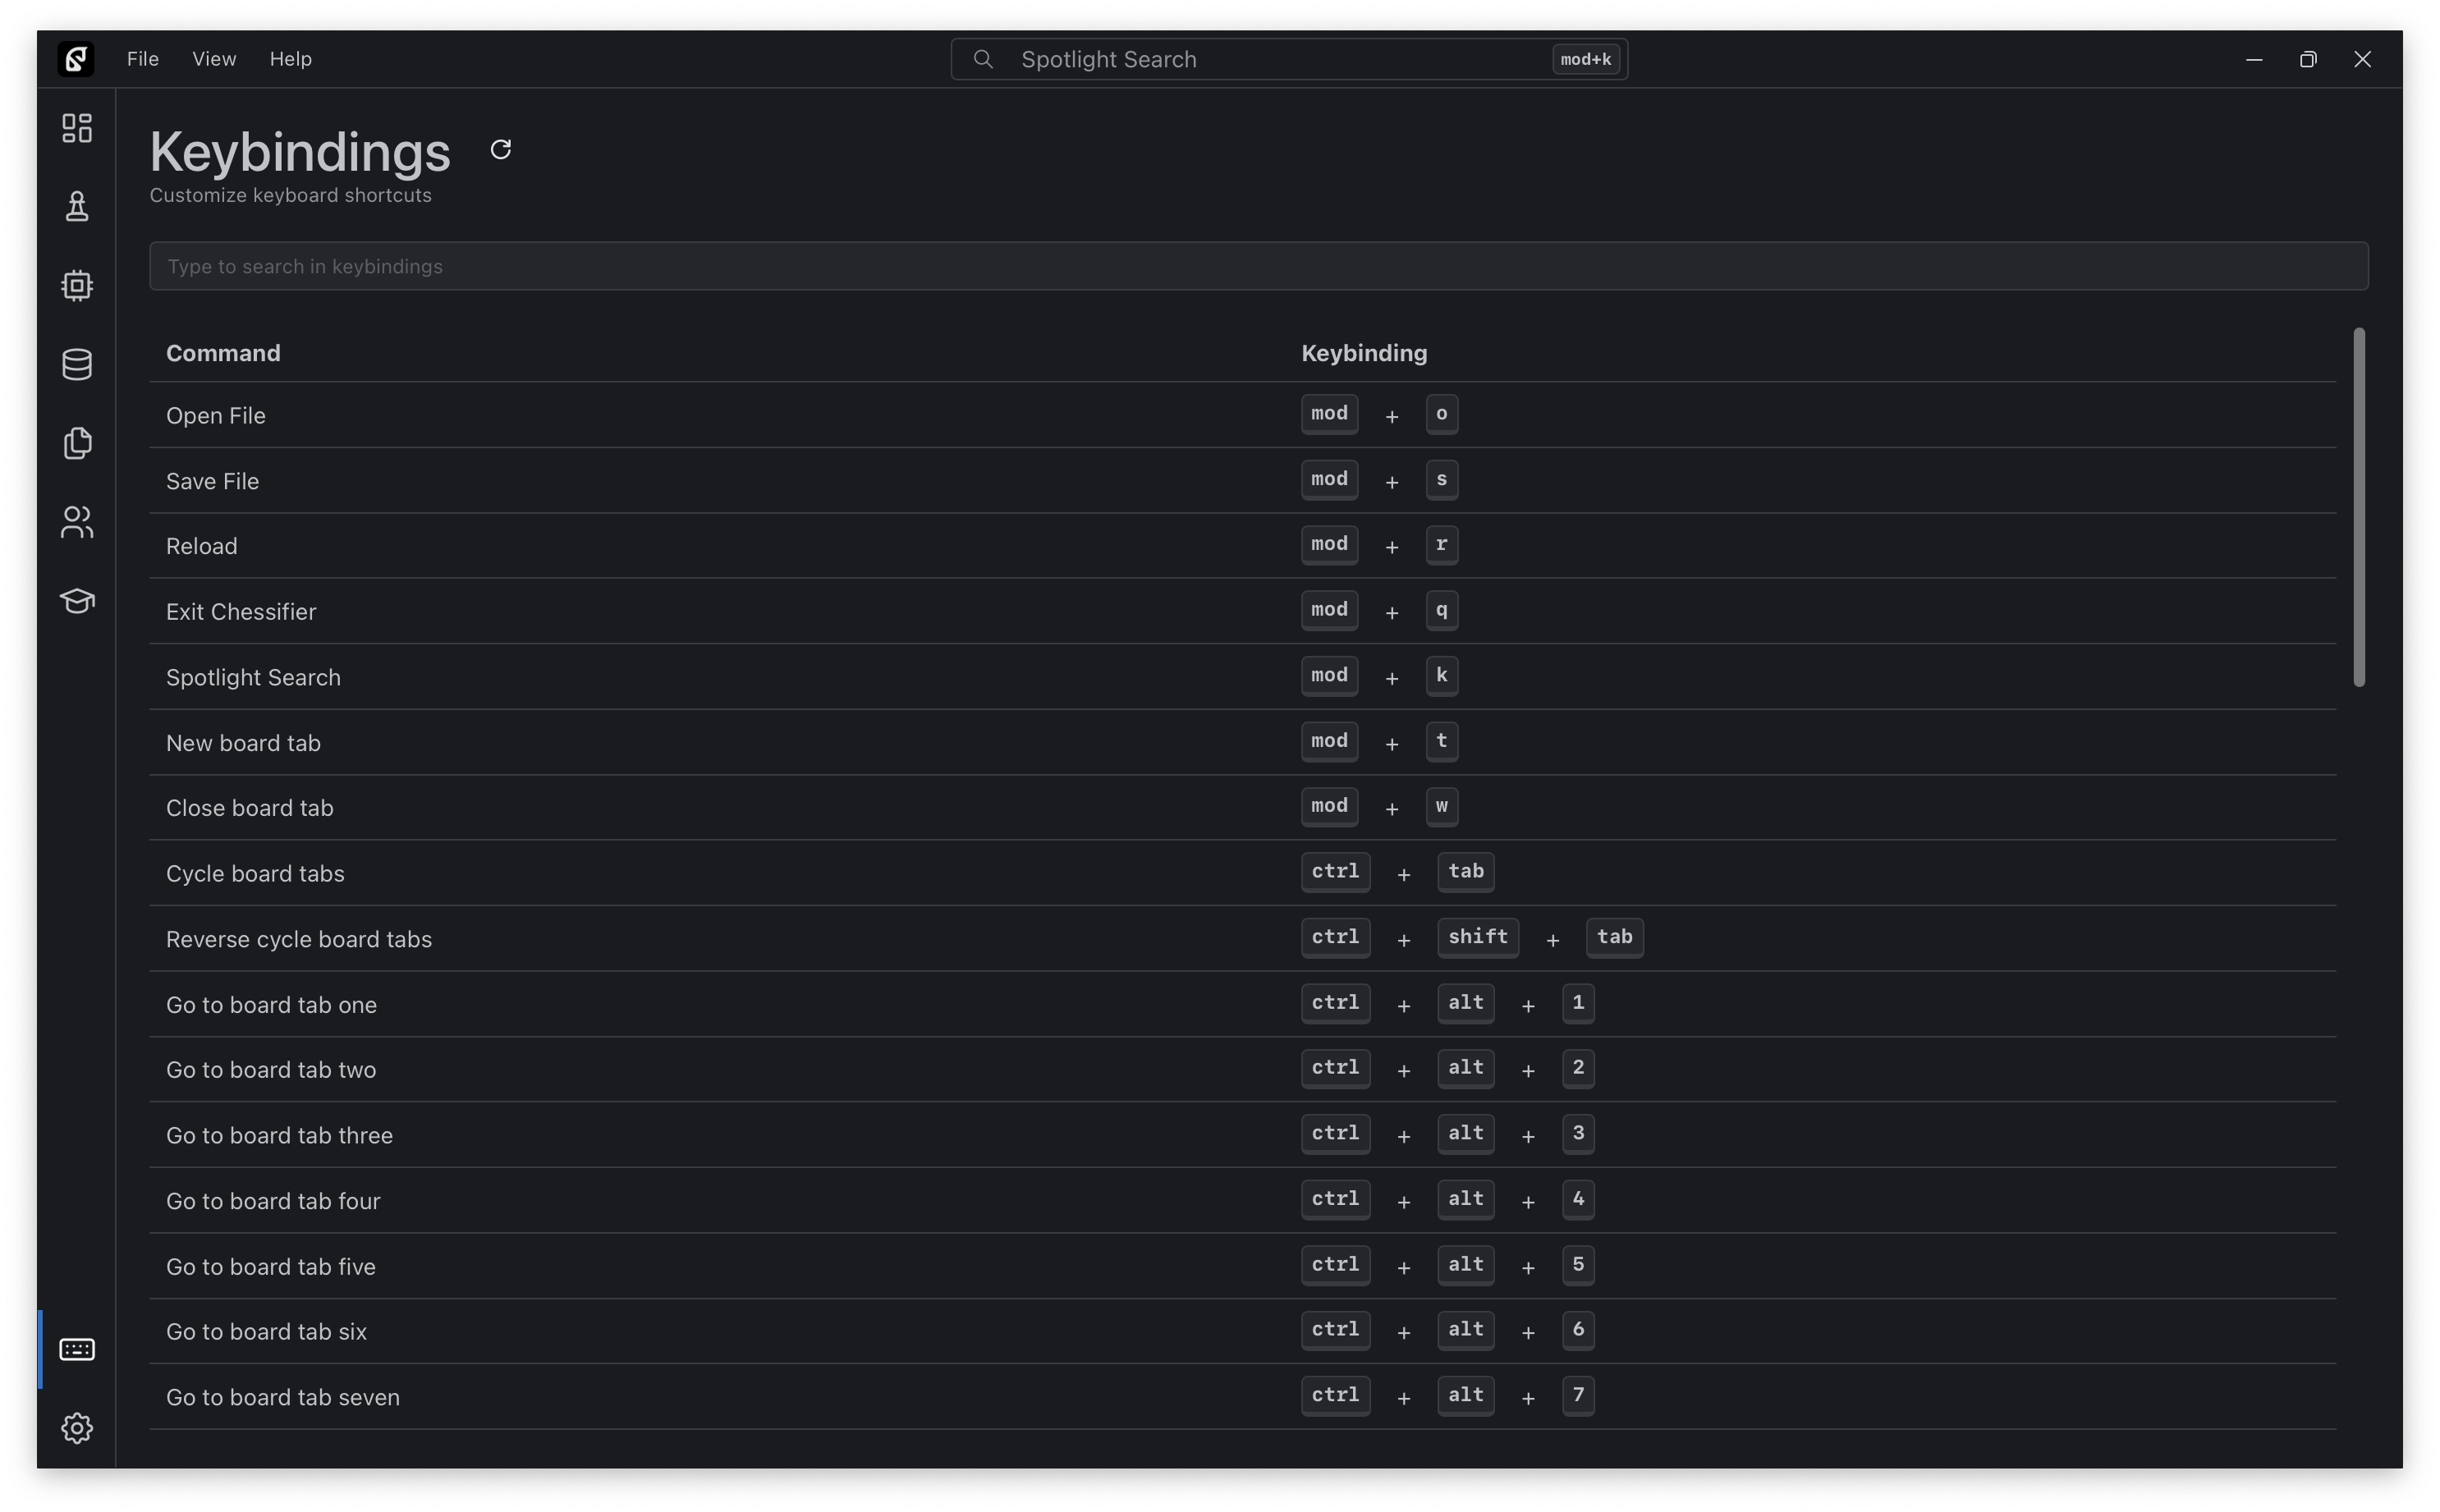
Task: Open the View menu
Action: tap(214, 59)
